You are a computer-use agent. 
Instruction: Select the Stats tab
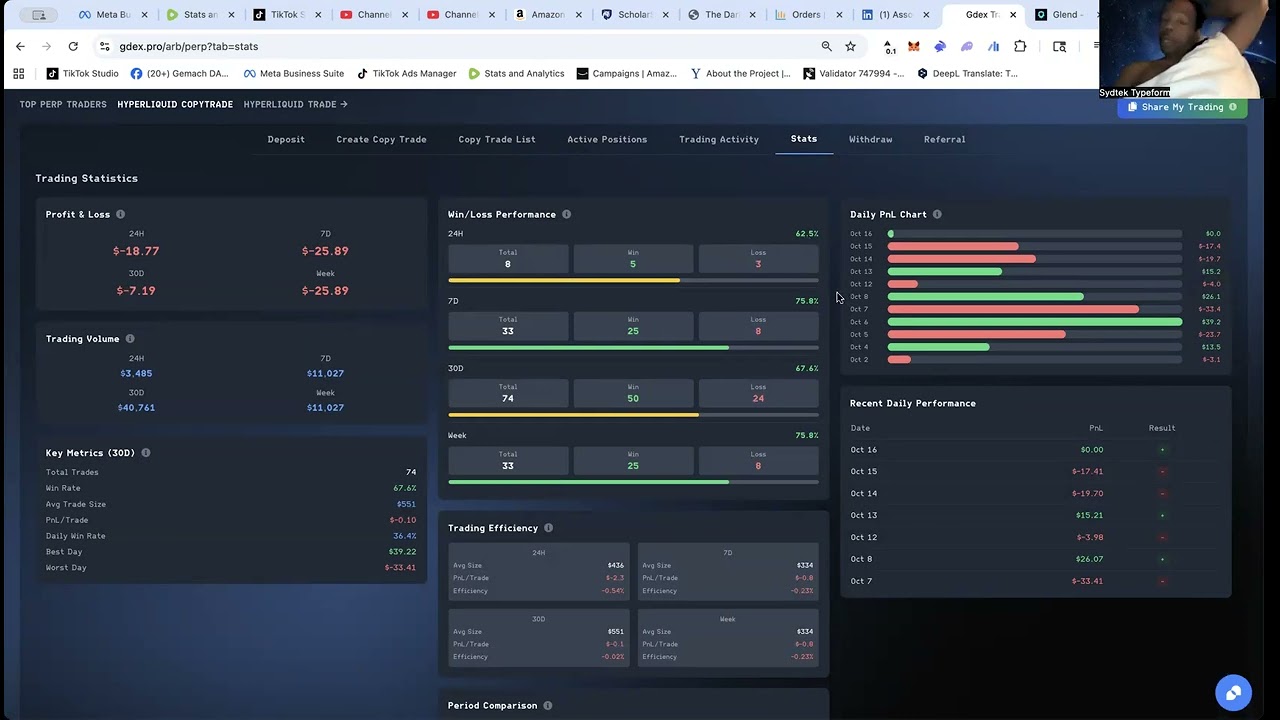(804, 139)
